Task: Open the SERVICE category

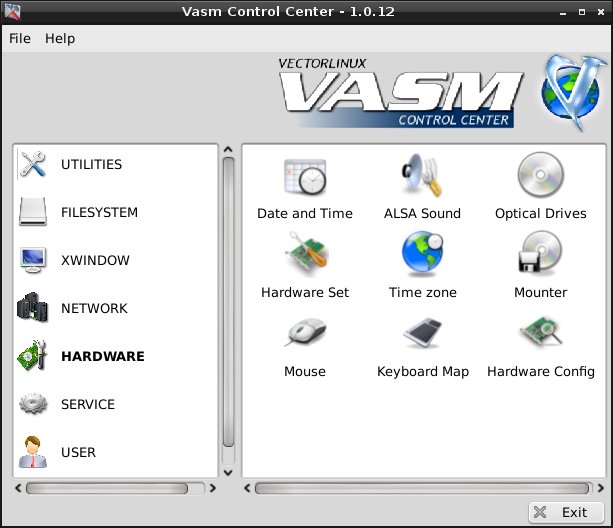Action: point(87,405)
